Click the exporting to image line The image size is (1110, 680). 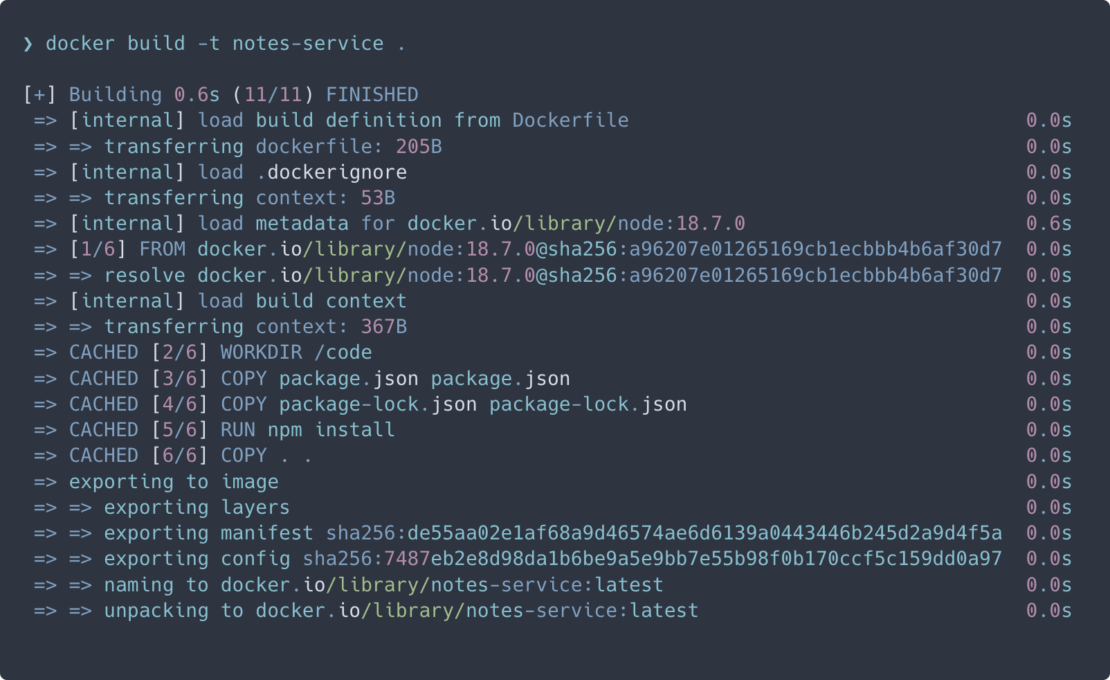coord(173,482)
